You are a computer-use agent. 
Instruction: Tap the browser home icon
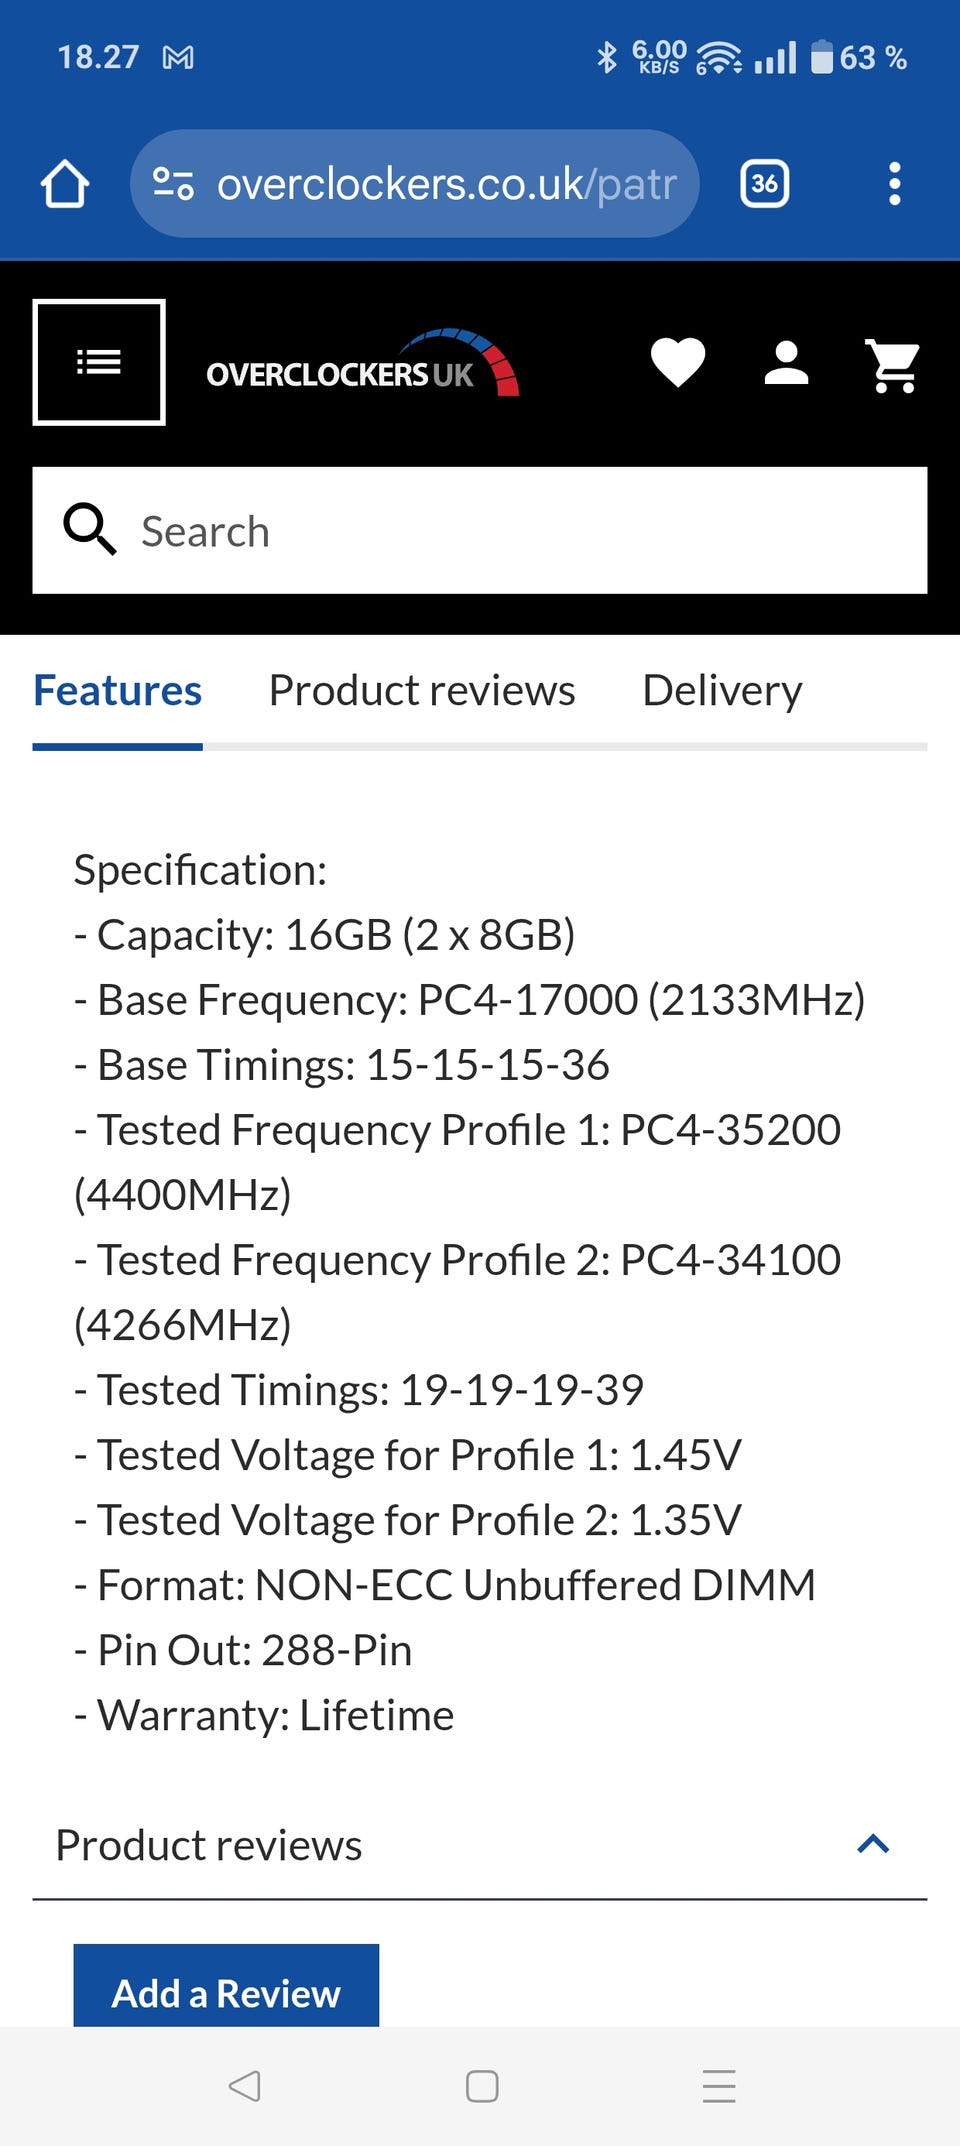coord(65,184)
